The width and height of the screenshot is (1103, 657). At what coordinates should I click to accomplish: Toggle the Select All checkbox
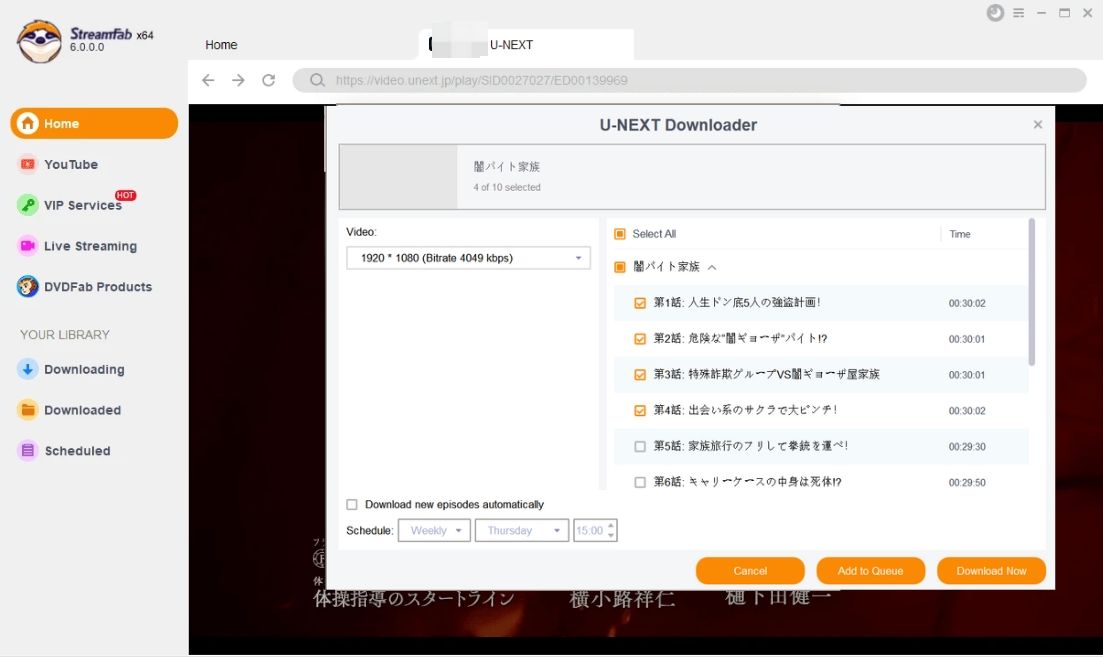pyautogui.click(x=620, y=234)
